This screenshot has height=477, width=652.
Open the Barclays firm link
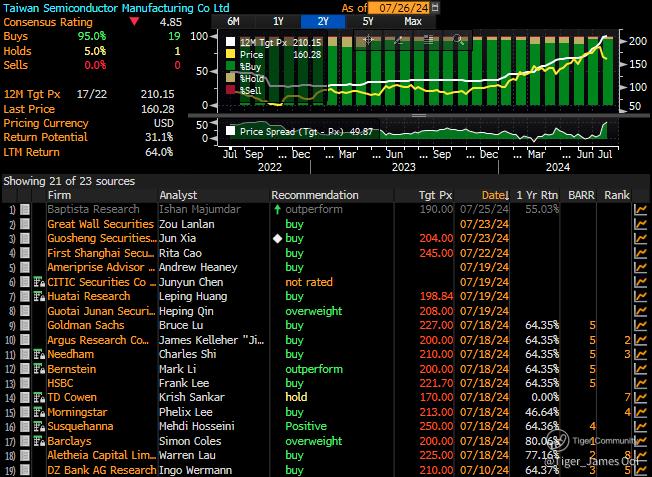click(x=70, y=440)
